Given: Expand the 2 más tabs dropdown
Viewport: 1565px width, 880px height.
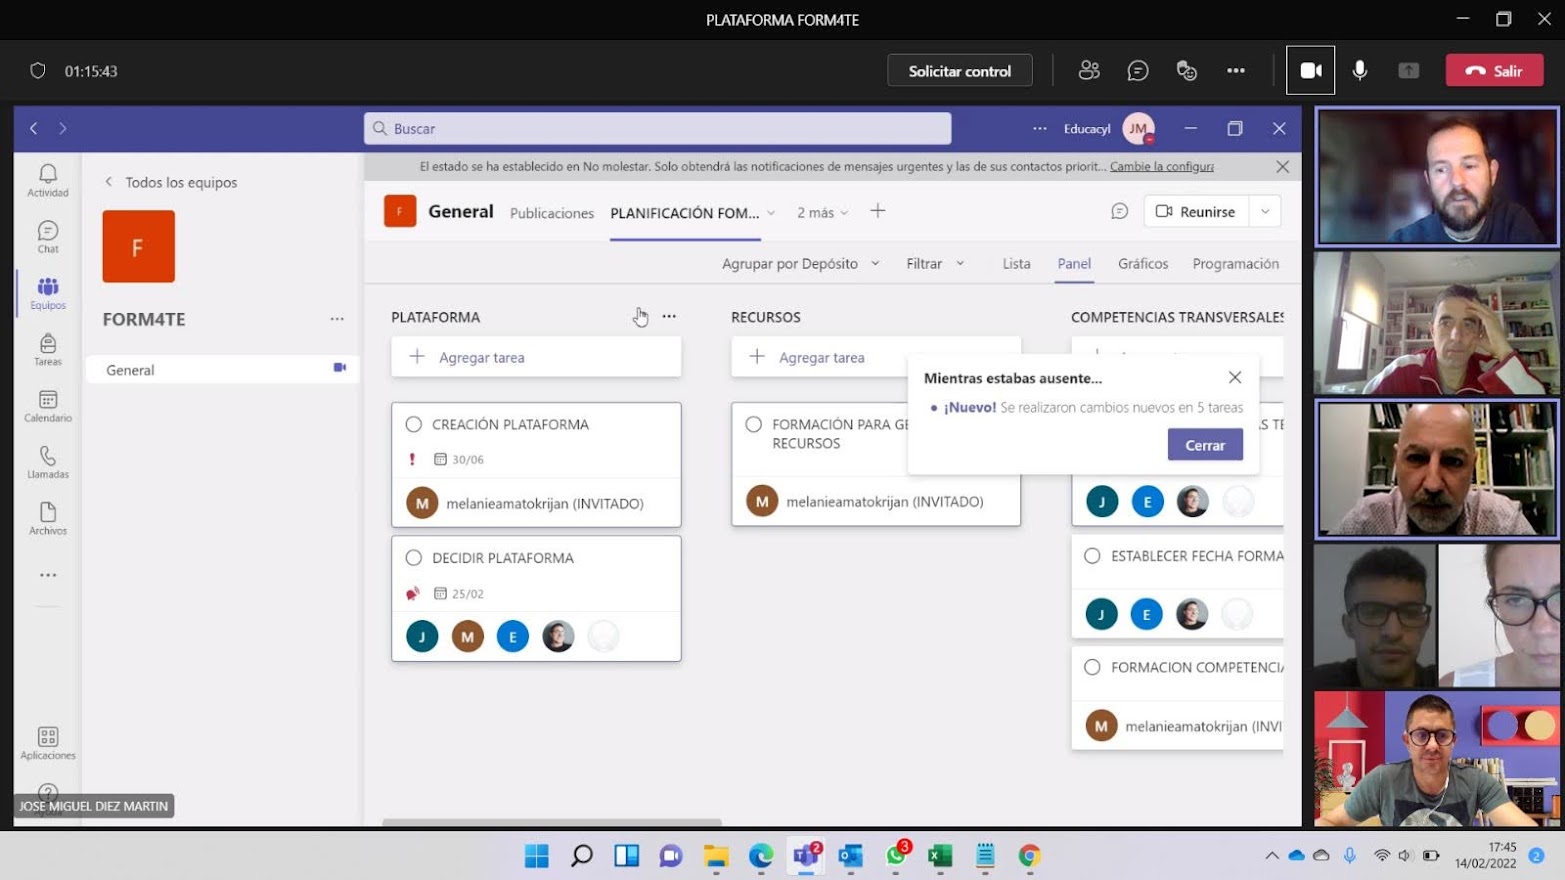Looking at the screenshot, I should pos(822,212).
